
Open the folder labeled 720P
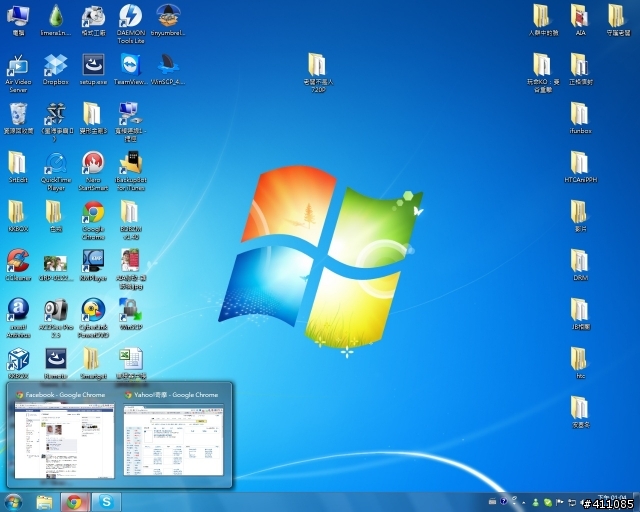(318, 73)
